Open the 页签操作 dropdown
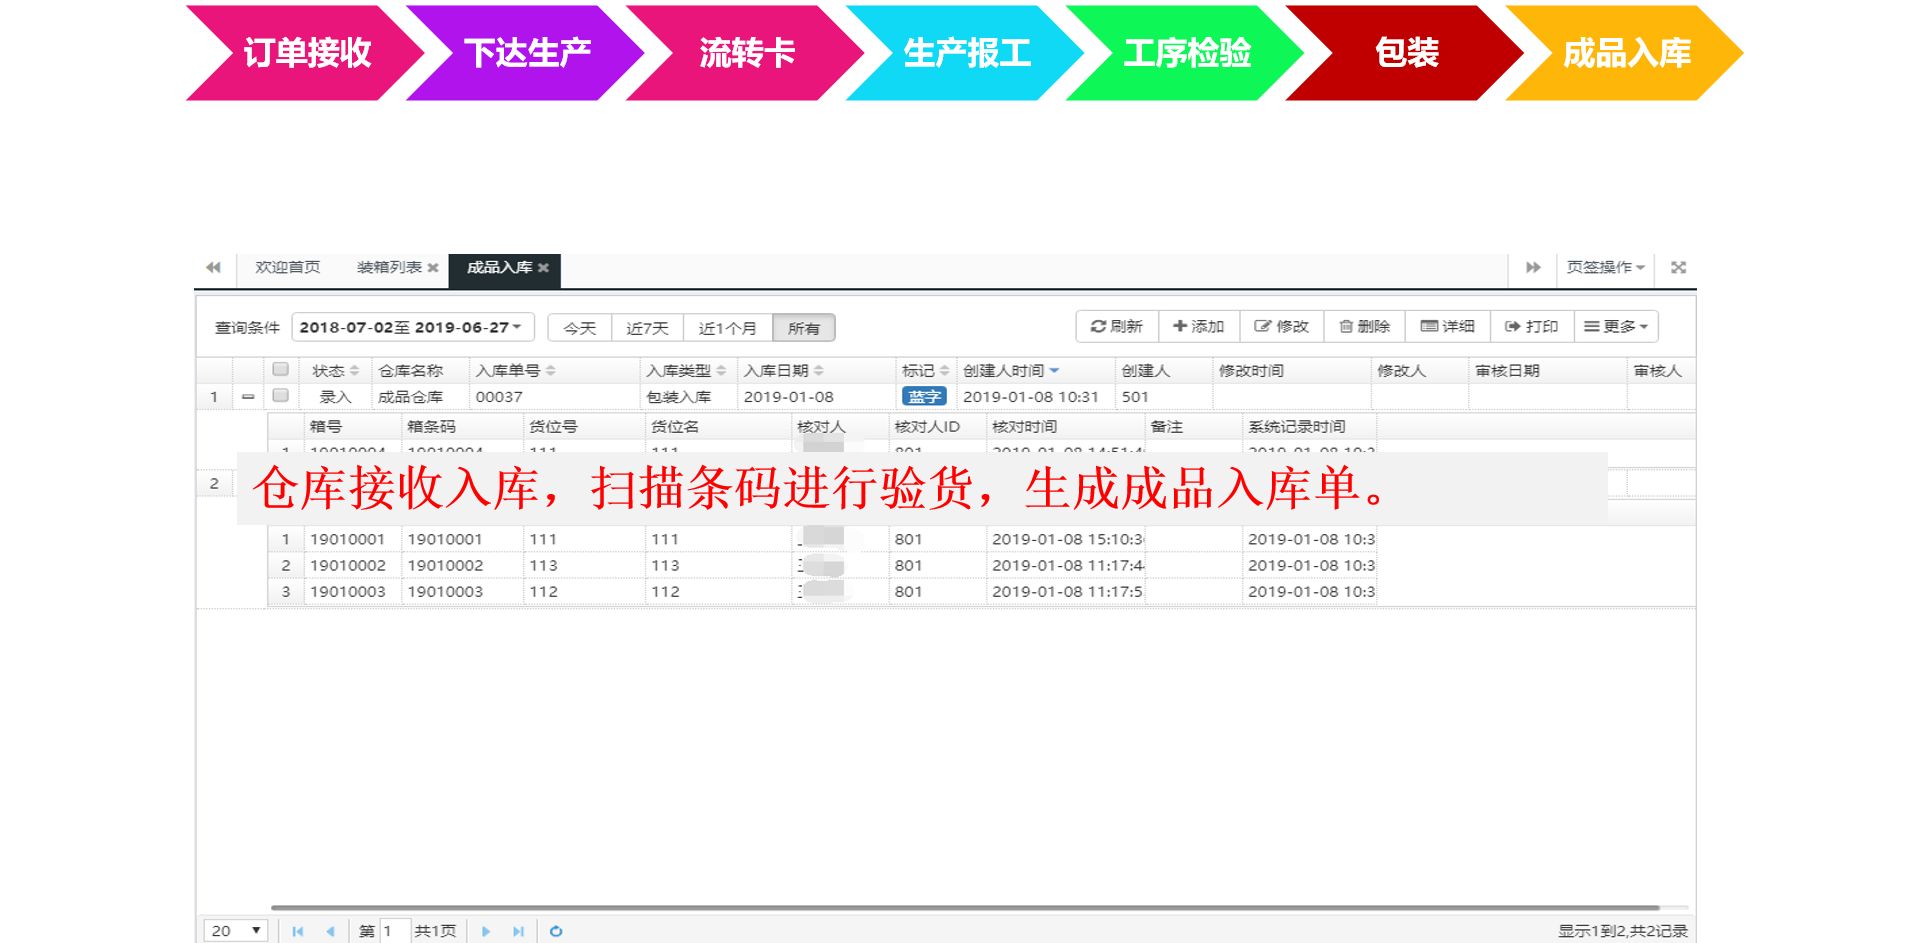 click(x=1604, y=268)
